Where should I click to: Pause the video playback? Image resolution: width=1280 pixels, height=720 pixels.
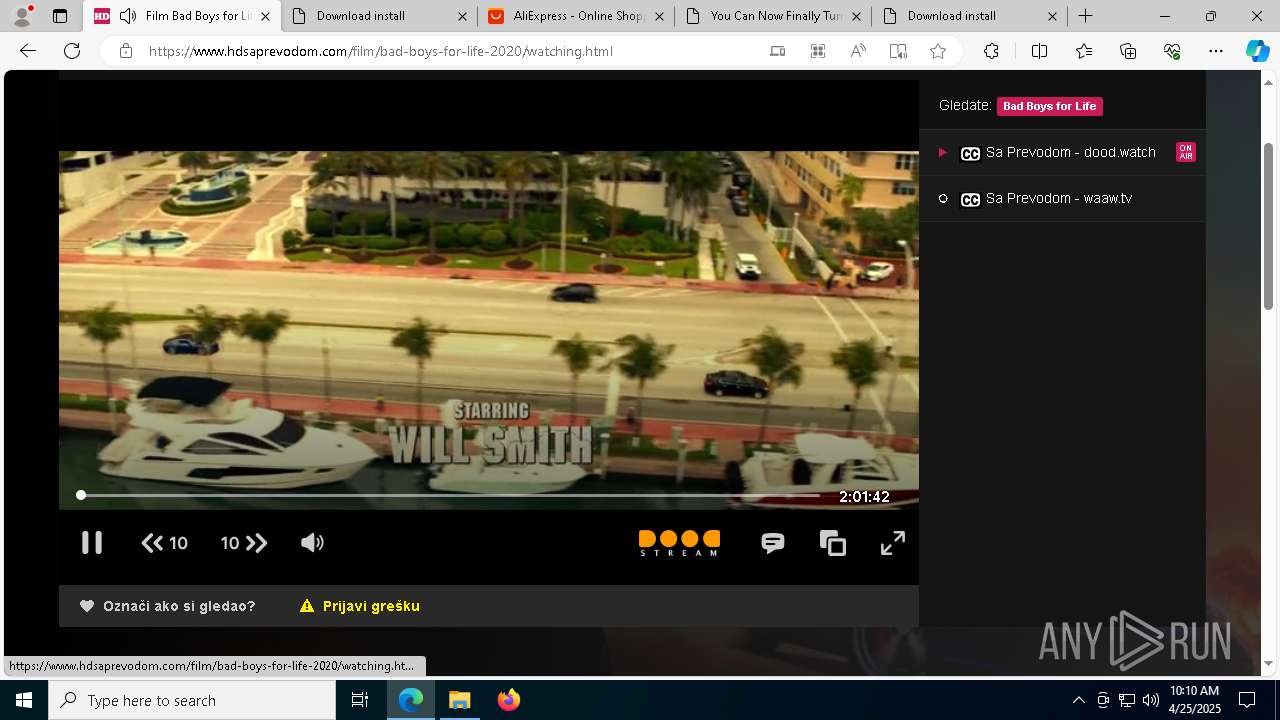[92, 543]
